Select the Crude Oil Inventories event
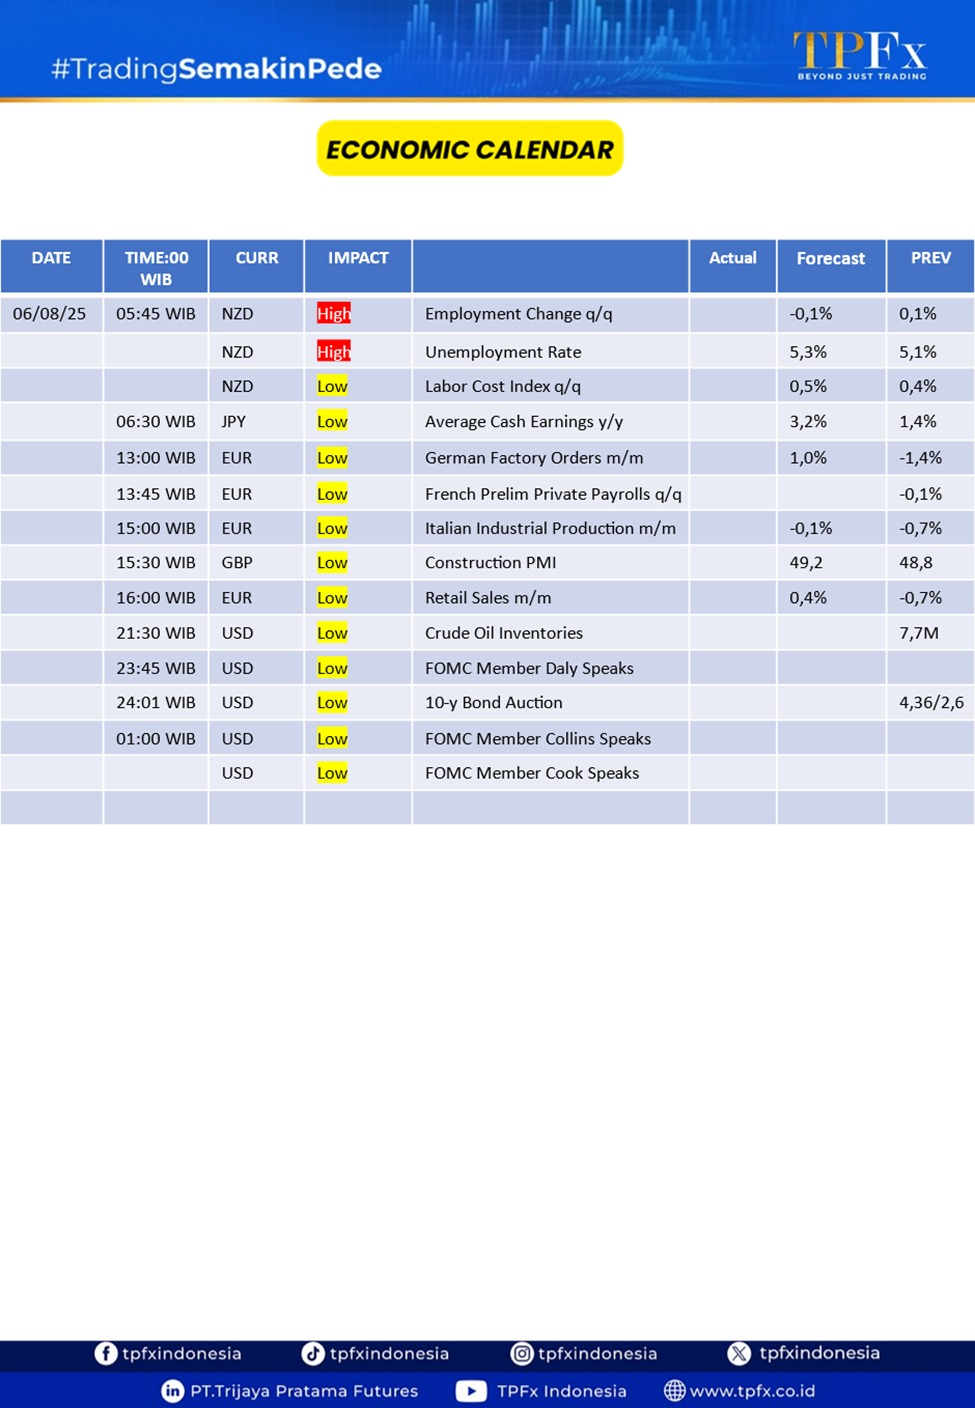 [x=504, y=633]
